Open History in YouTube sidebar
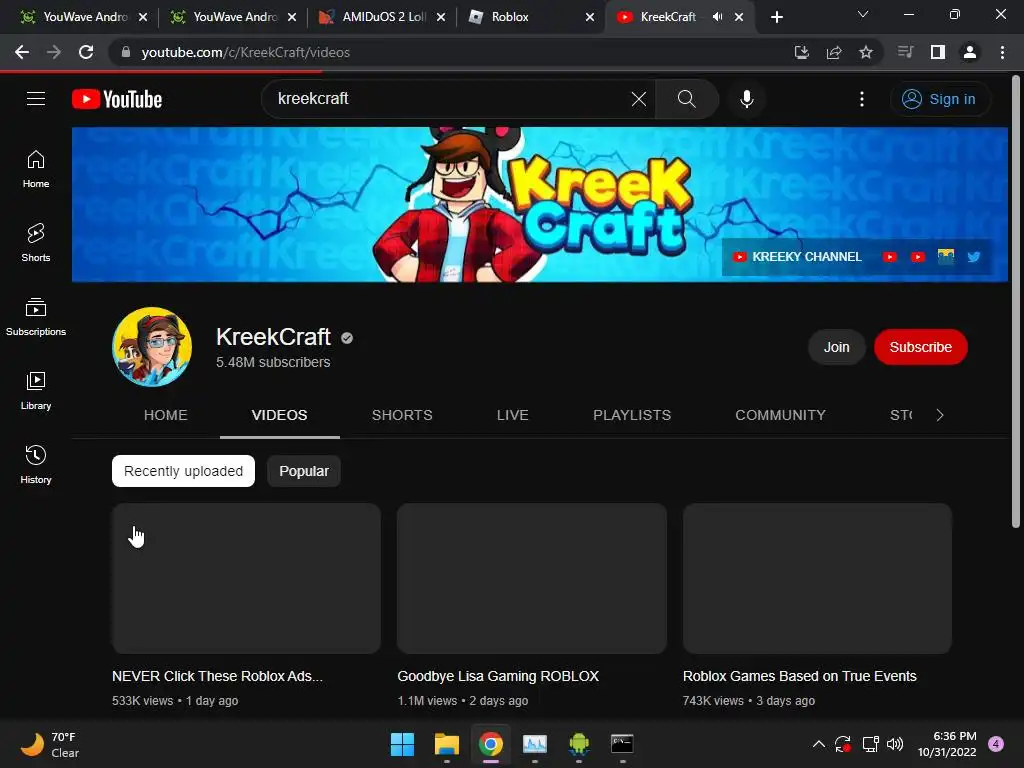The width and height of the screenshot is (1024, 768). point(36,464)
